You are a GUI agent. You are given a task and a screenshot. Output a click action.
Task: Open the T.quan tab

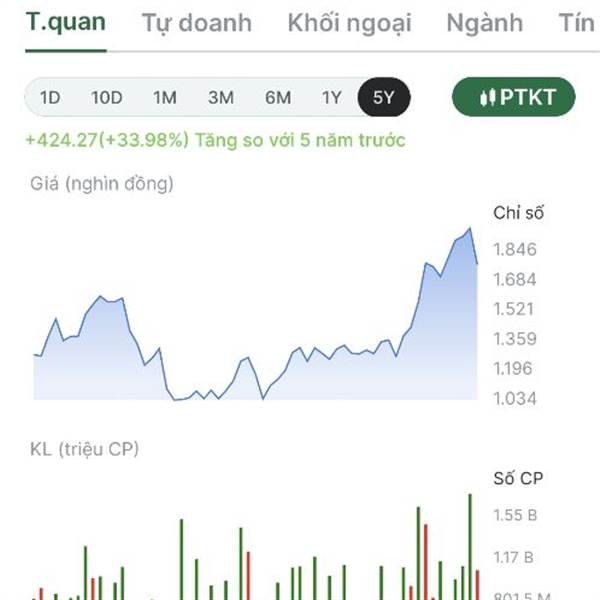pyautogui.click(x=65, y=22)
